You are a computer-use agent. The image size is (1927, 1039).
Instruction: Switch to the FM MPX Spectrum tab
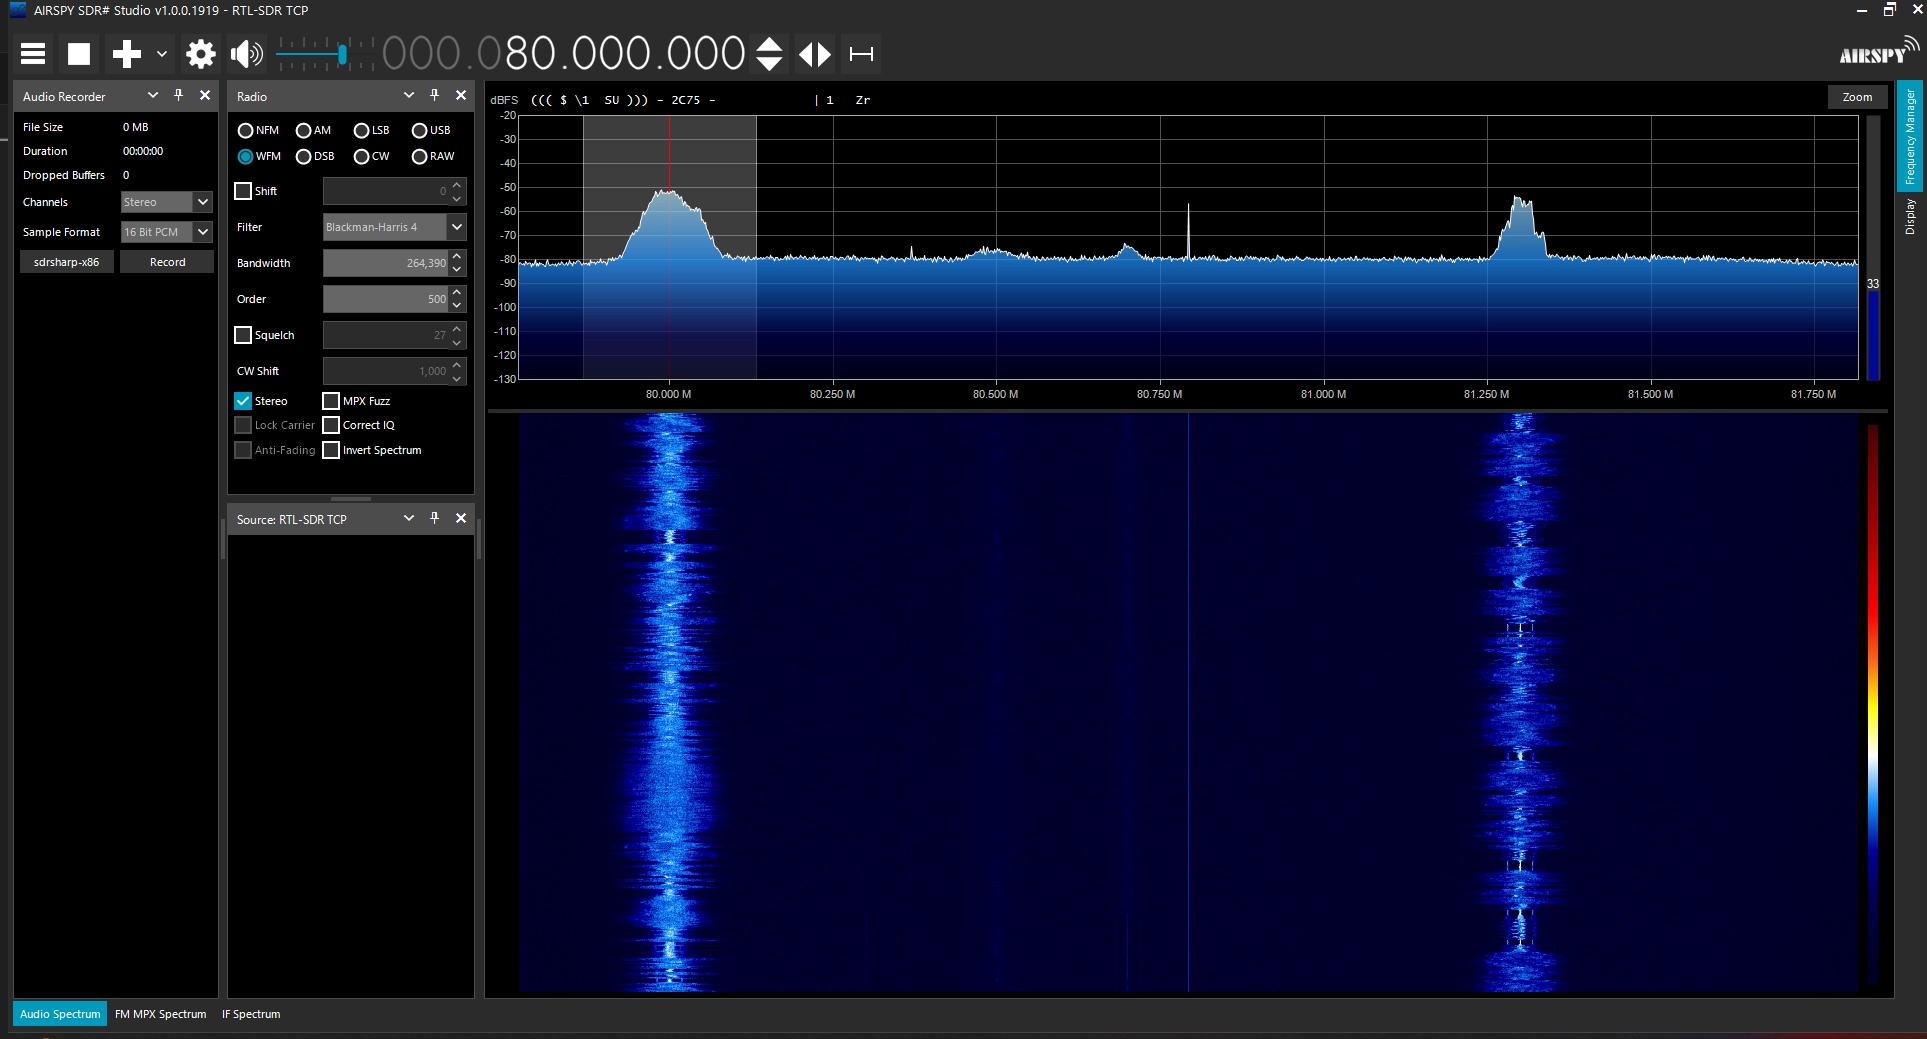[x=161, y=1014]
